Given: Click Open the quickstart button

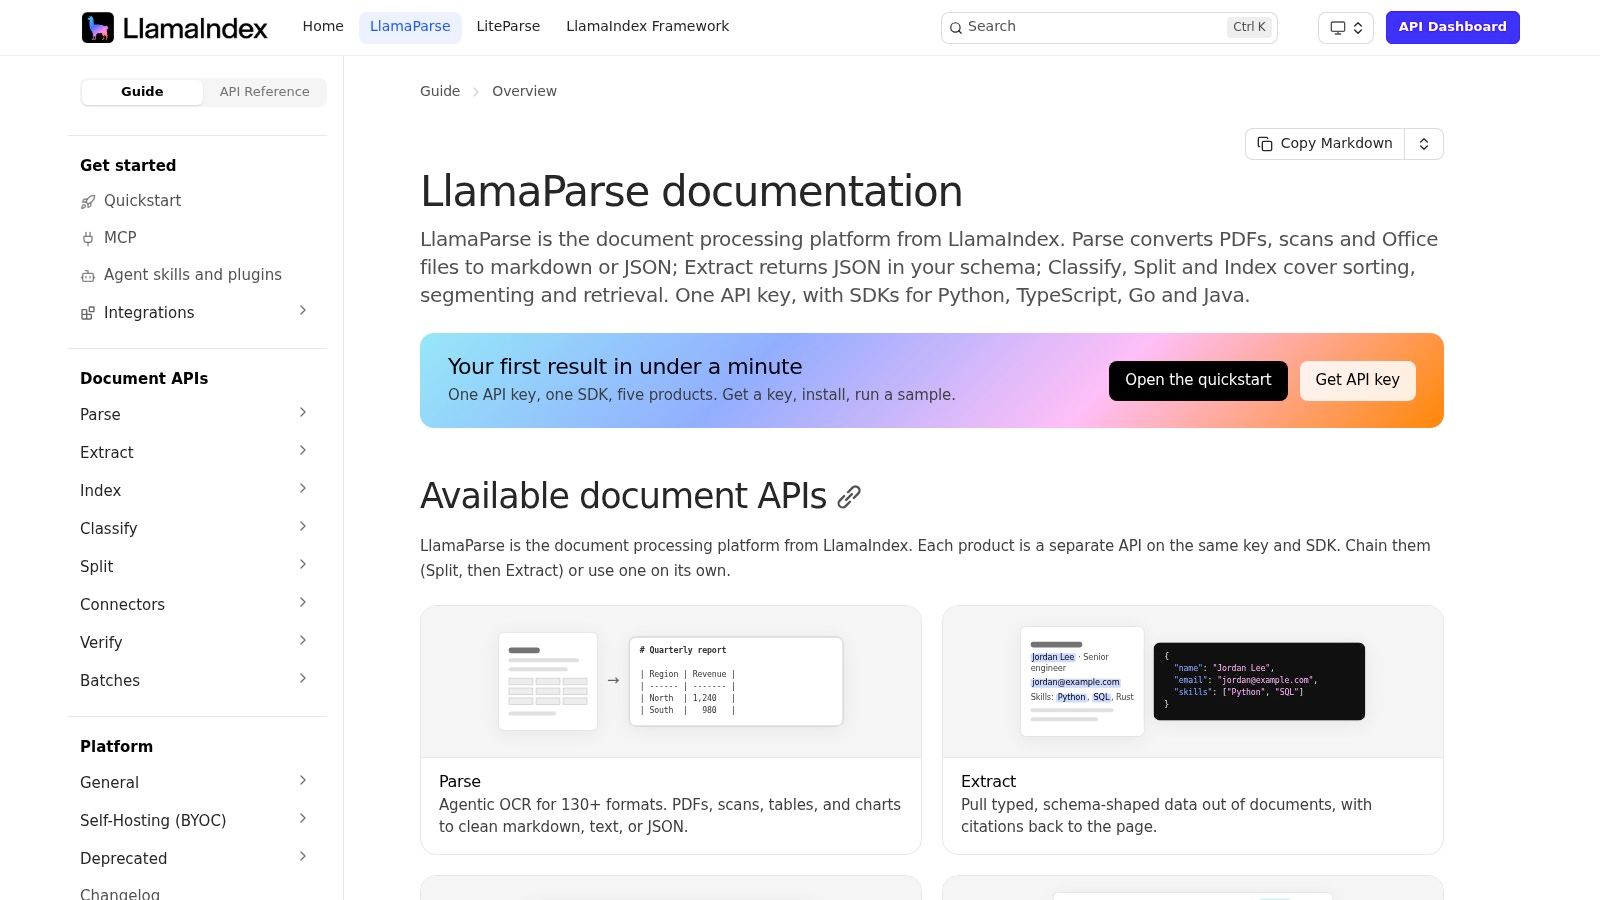Looking at the screenshot, I should tap(1198, 381).
